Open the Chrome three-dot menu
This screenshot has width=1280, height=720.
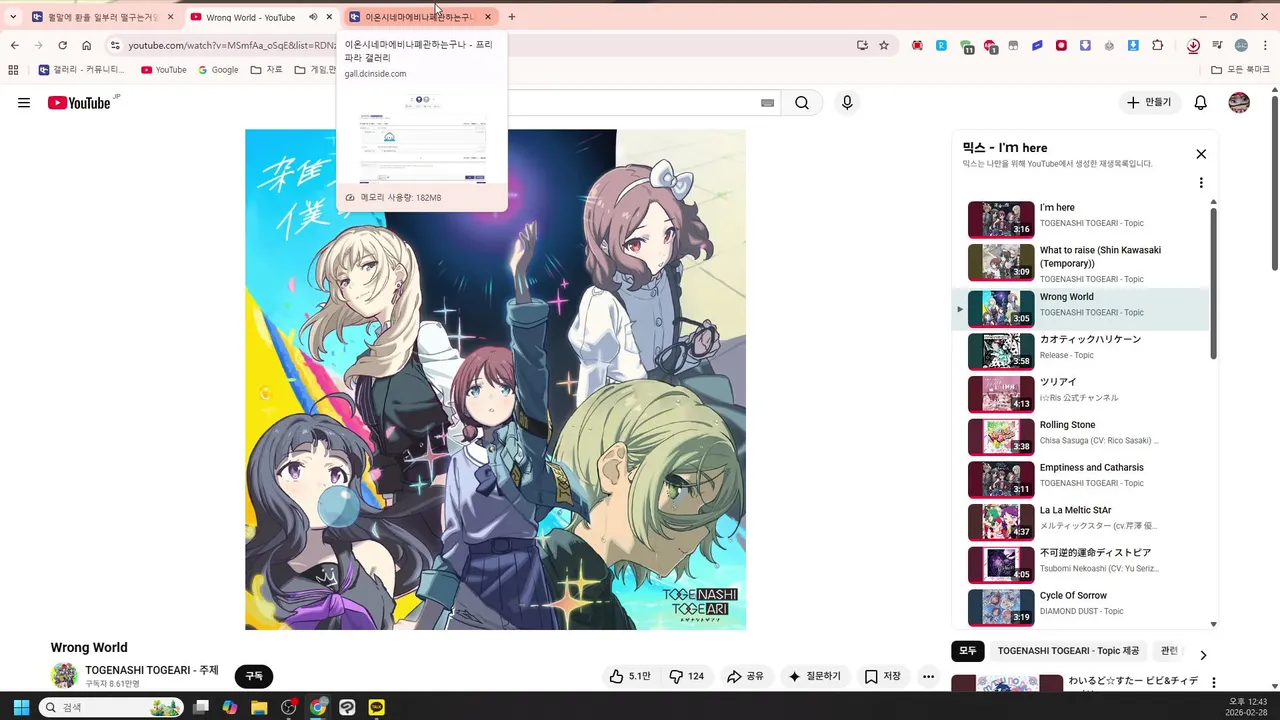tap(1265, 45)
